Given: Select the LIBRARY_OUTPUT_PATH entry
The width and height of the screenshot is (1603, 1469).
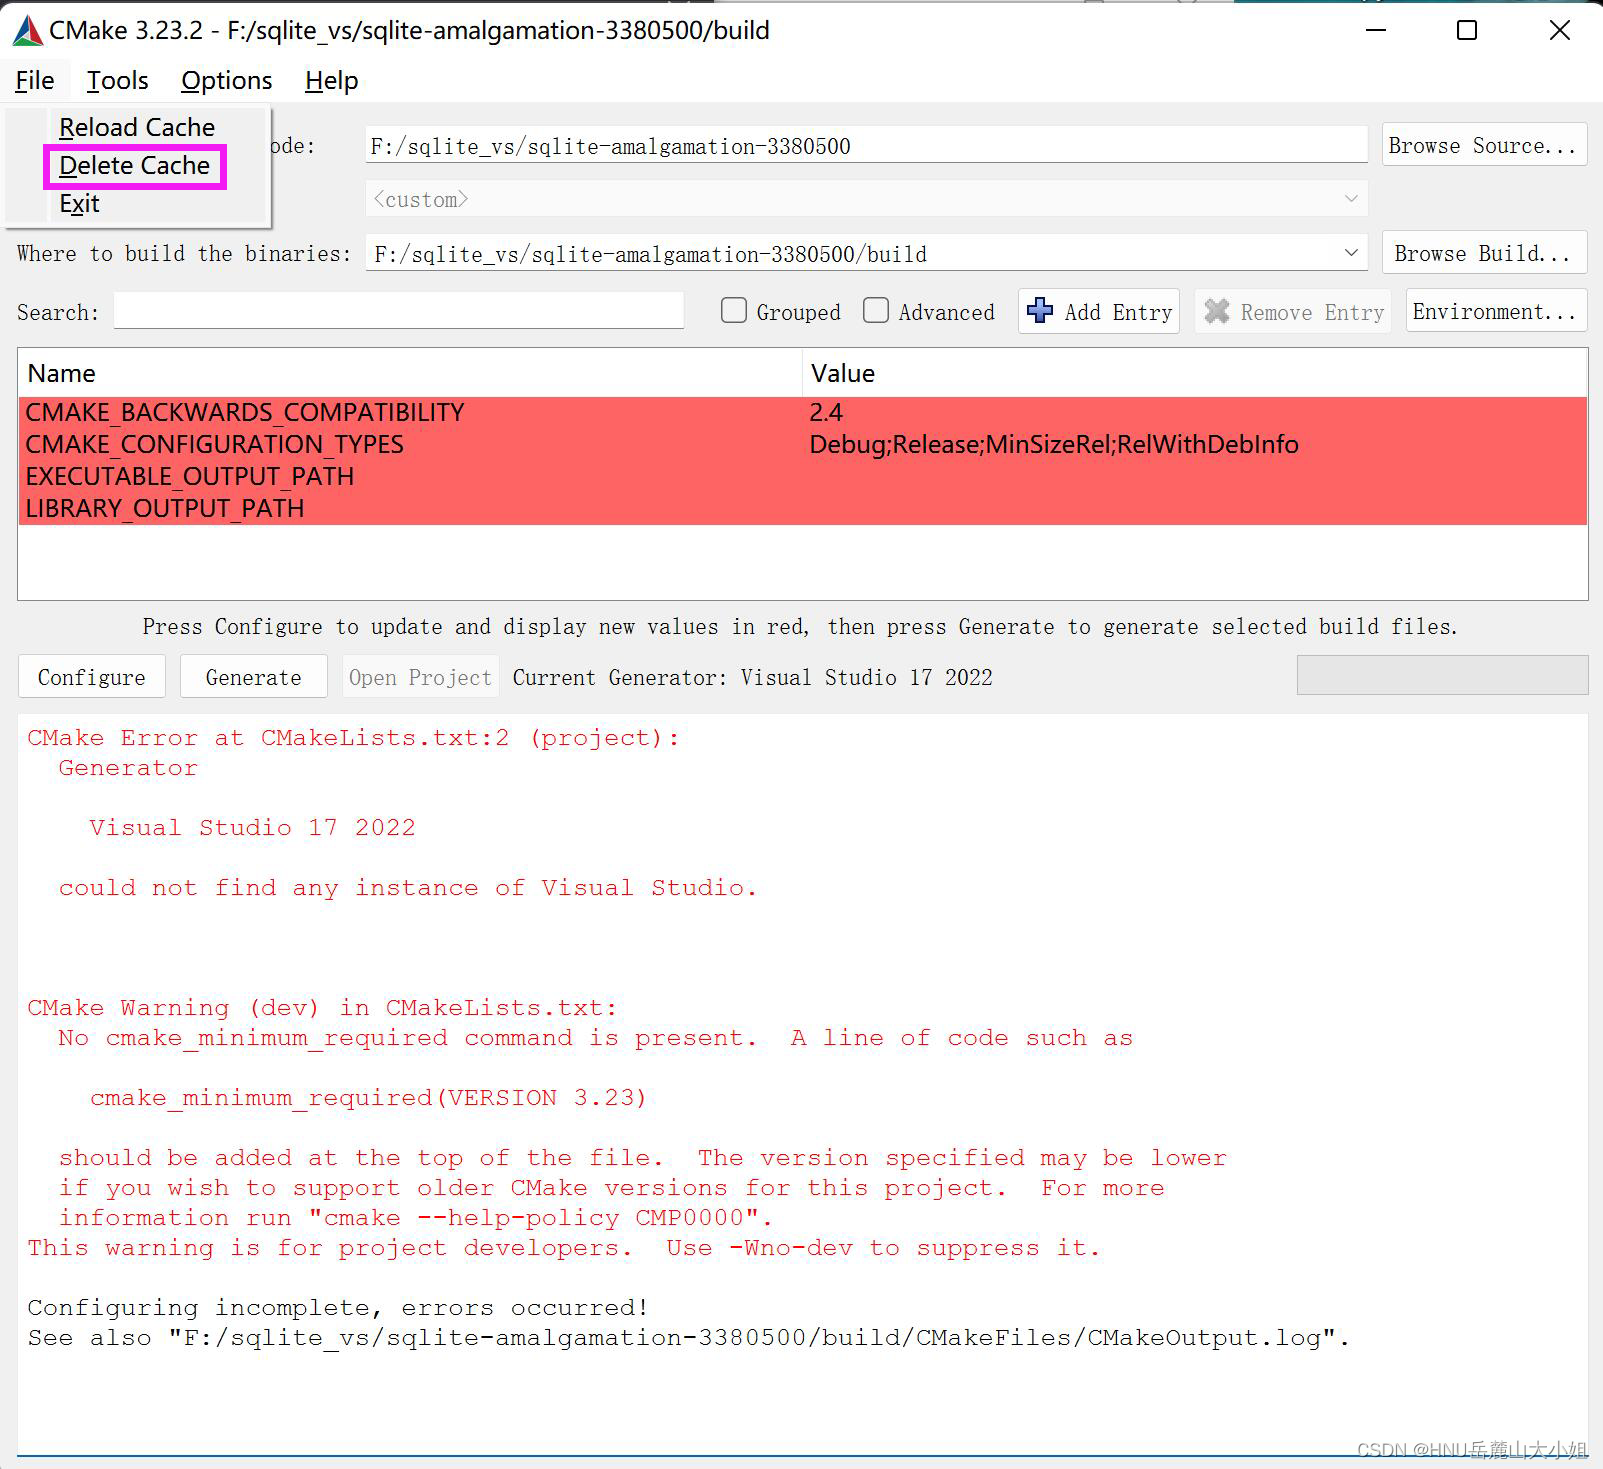Looking at the screenshot, I should pyautogui.click(x=802, y=508).
